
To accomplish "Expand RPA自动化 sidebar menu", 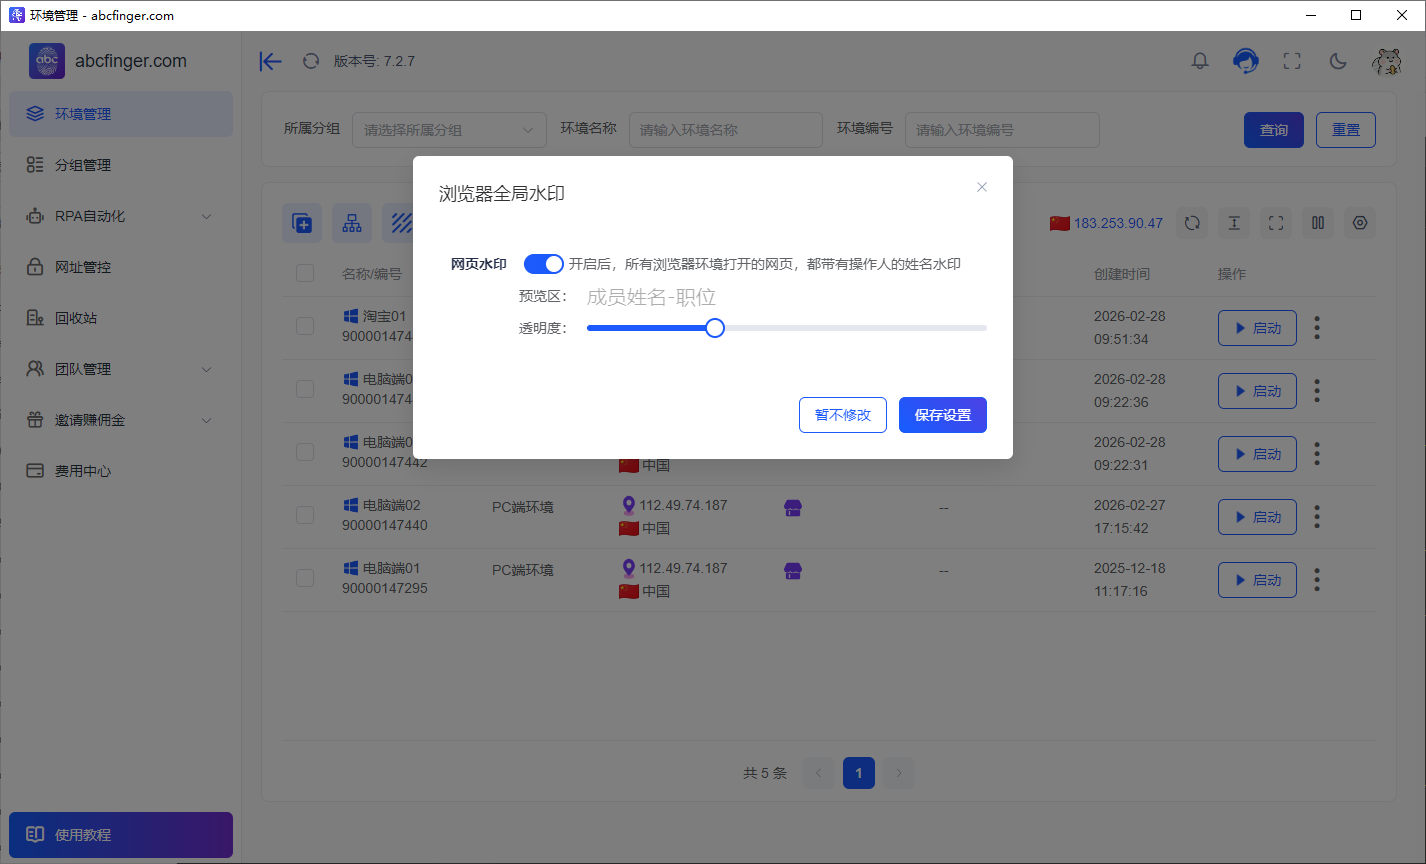I will click(121, 216).
